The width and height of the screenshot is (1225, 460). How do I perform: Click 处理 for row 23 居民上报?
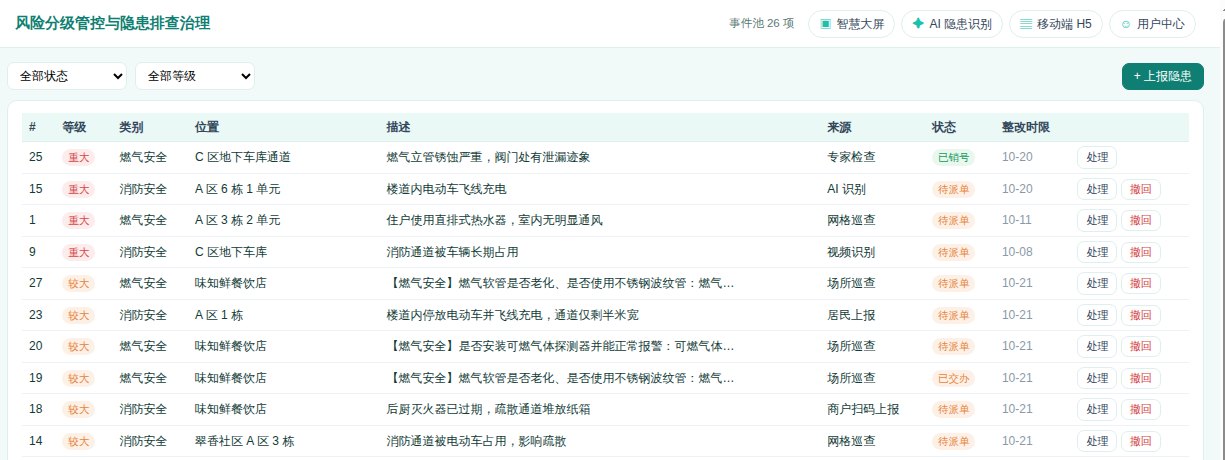coord(1097,315)
